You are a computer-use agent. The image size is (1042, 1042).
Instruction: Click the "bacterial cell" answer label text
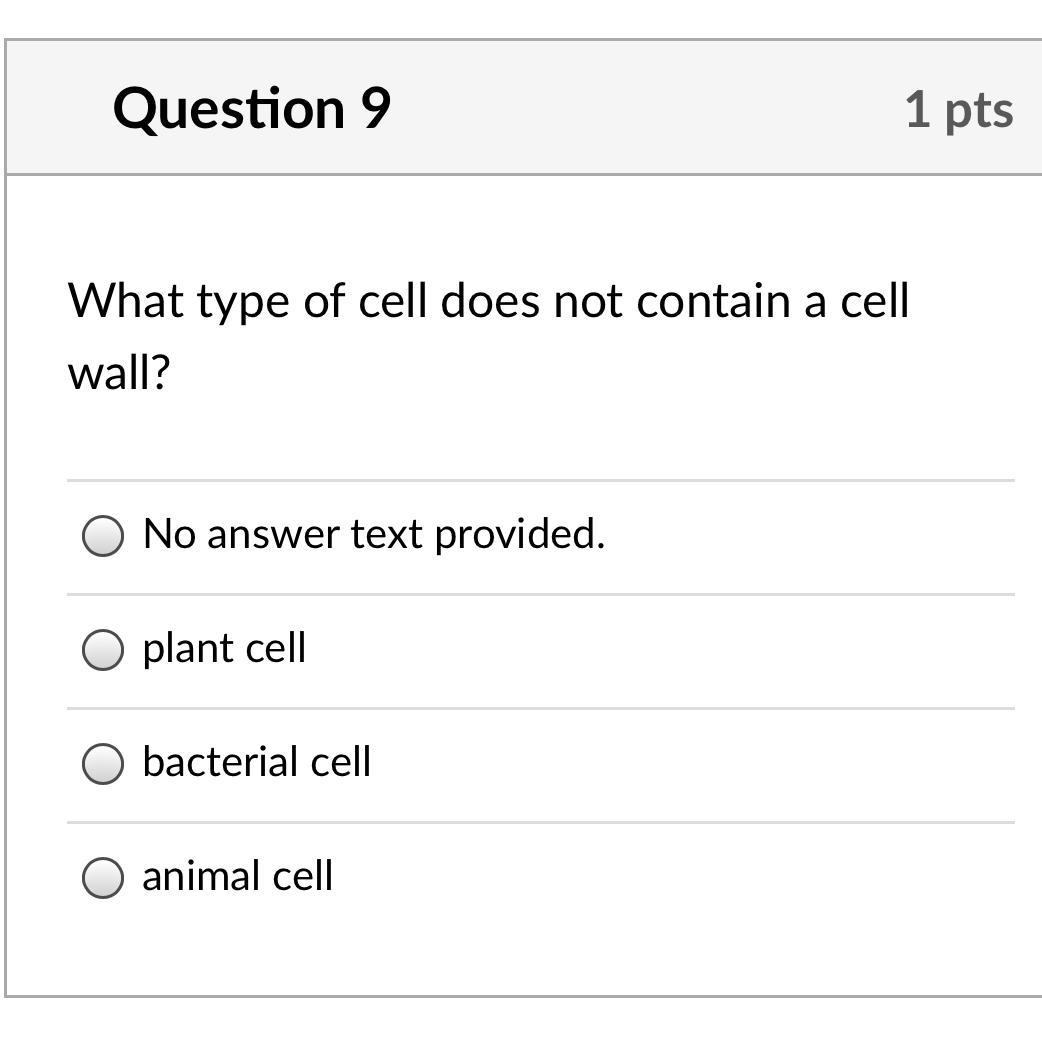[x=257, y=762]
